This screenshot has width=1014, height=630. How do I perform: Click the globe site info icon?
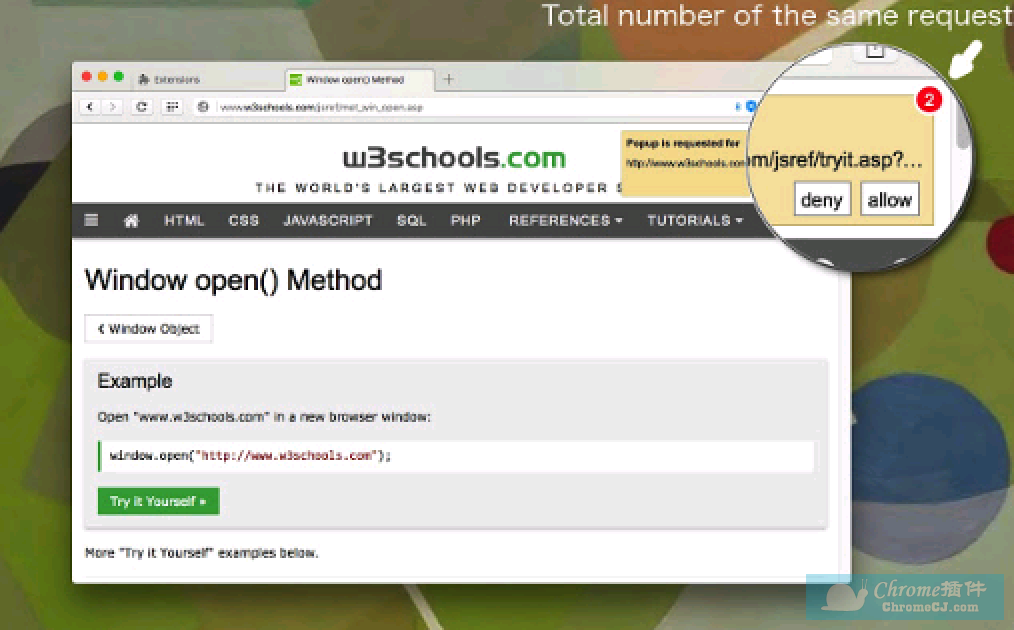[203, 107]
